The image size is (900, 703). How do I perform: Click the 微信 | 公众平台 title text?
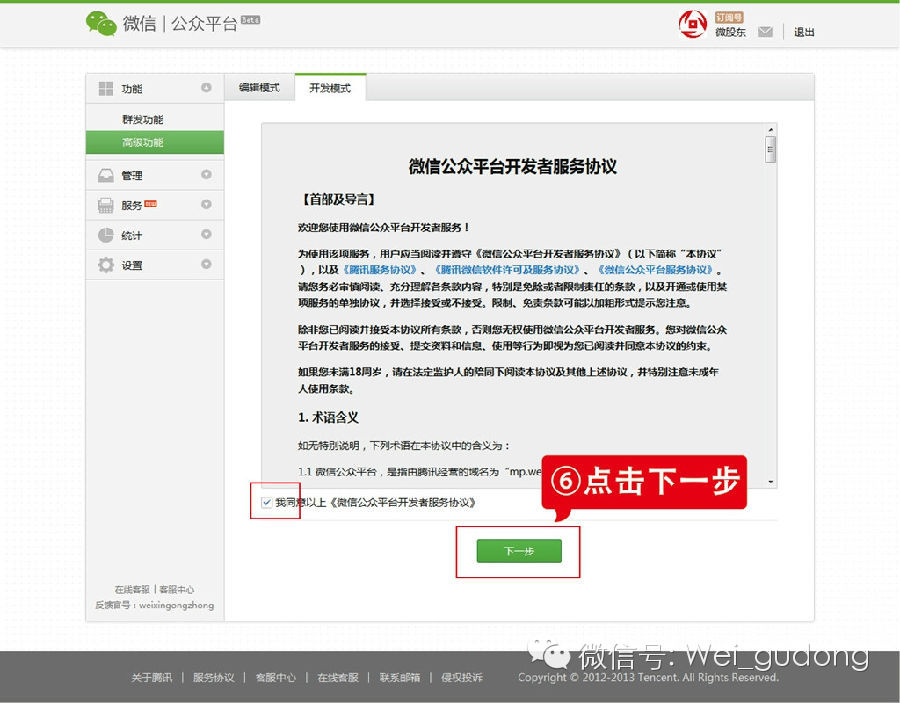[180, 24]
